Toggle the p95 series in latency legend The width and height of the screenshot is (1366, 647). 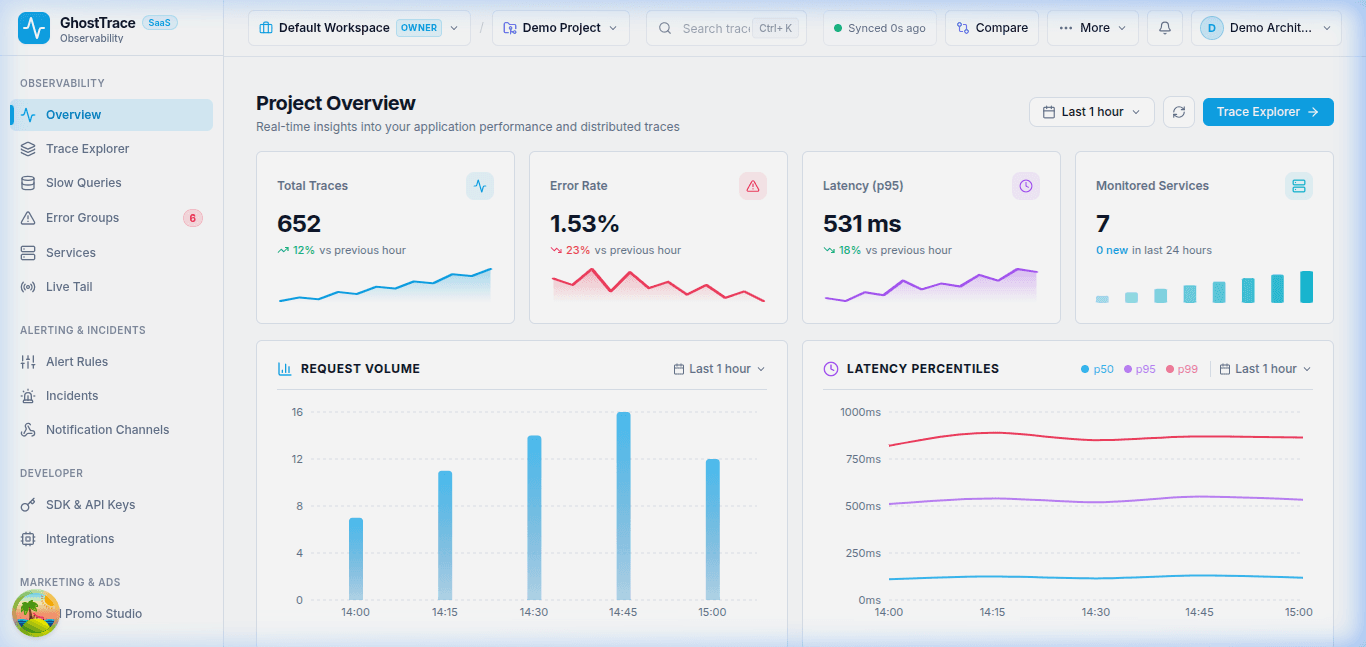[1140, 369]
